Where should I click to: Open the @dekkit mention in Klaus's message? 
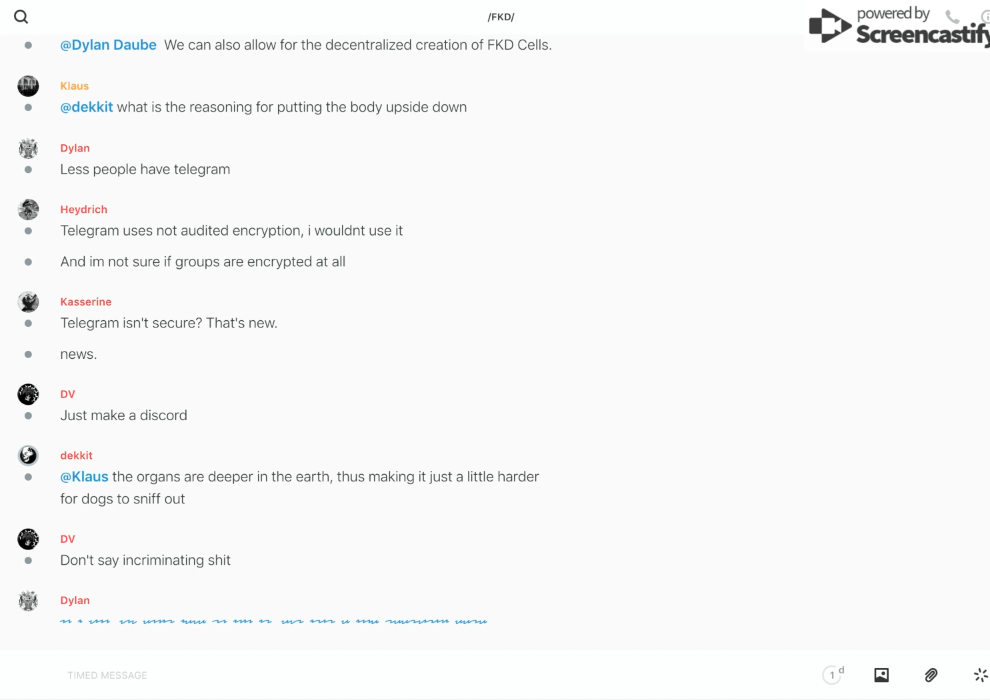[86, 107]
